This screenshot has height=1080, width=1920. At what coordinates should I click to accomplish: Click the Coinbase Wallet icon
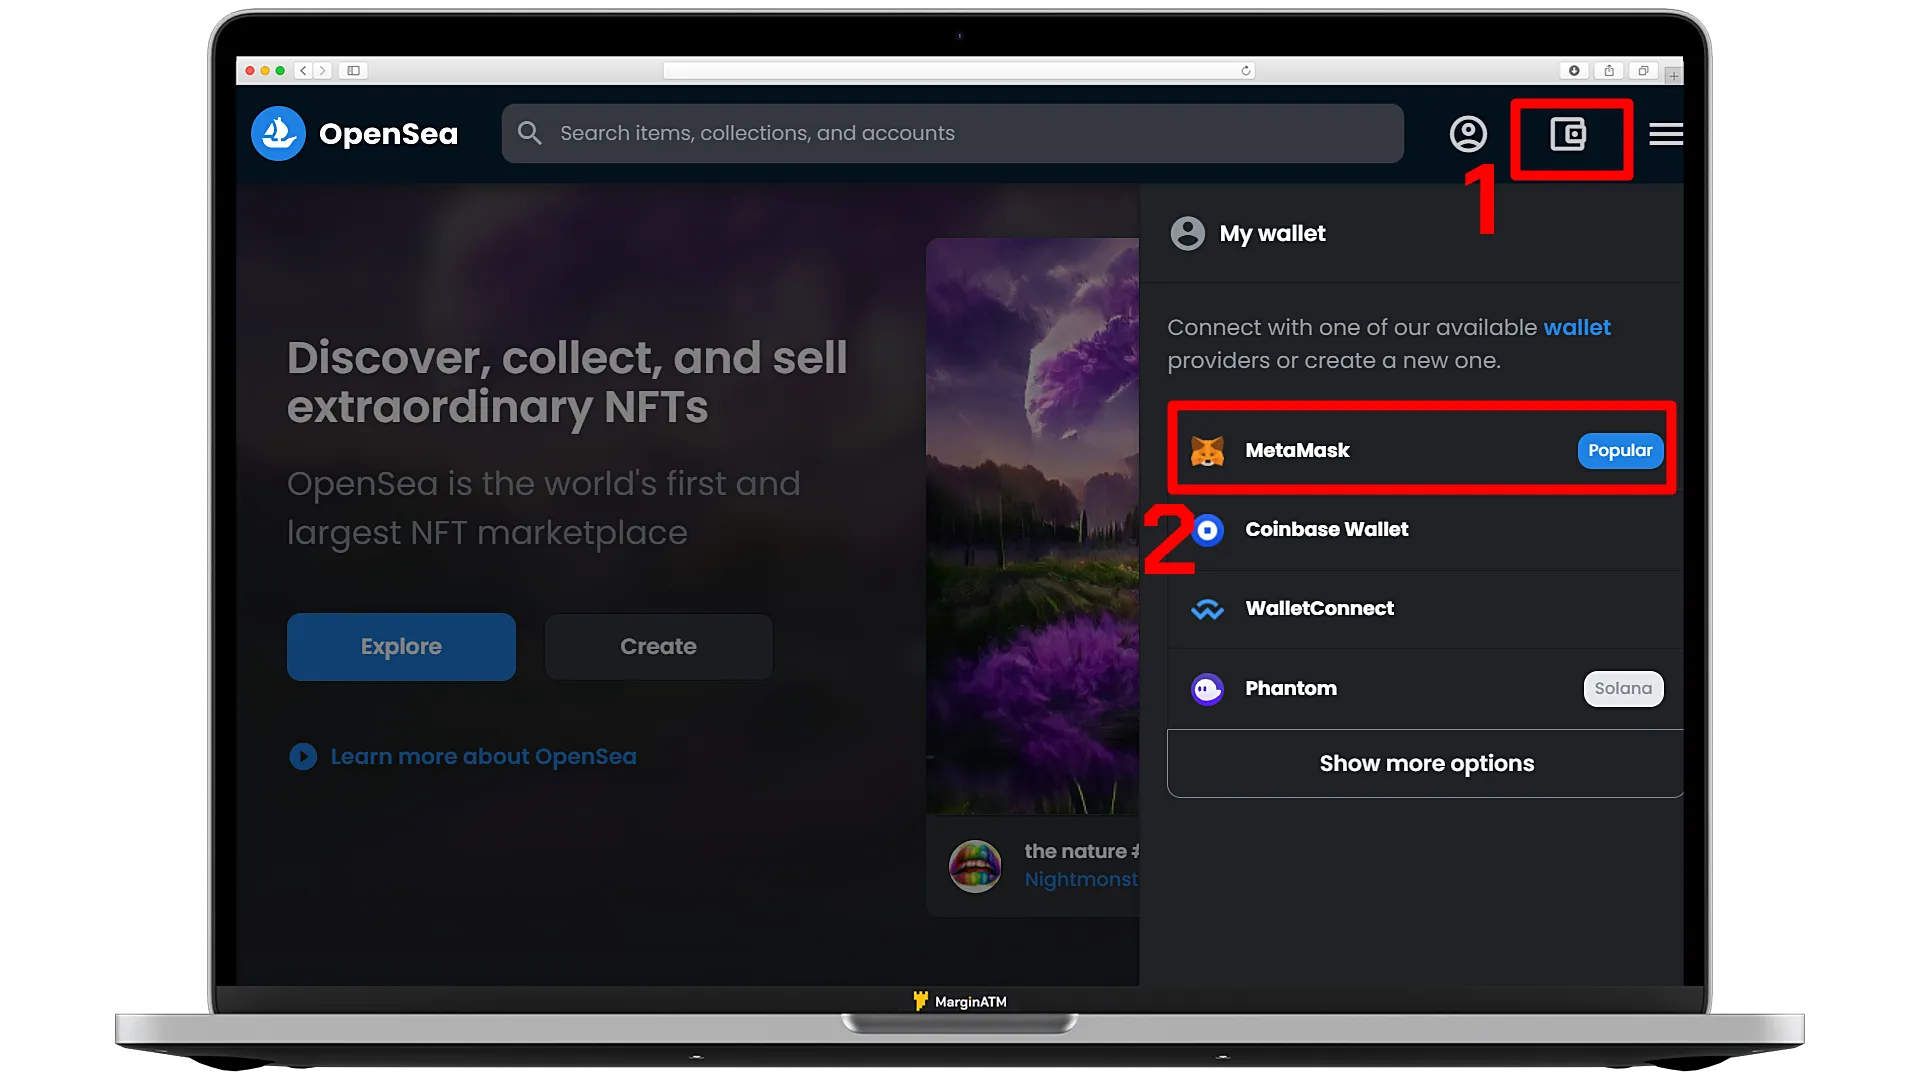(x=1208, y=530)
